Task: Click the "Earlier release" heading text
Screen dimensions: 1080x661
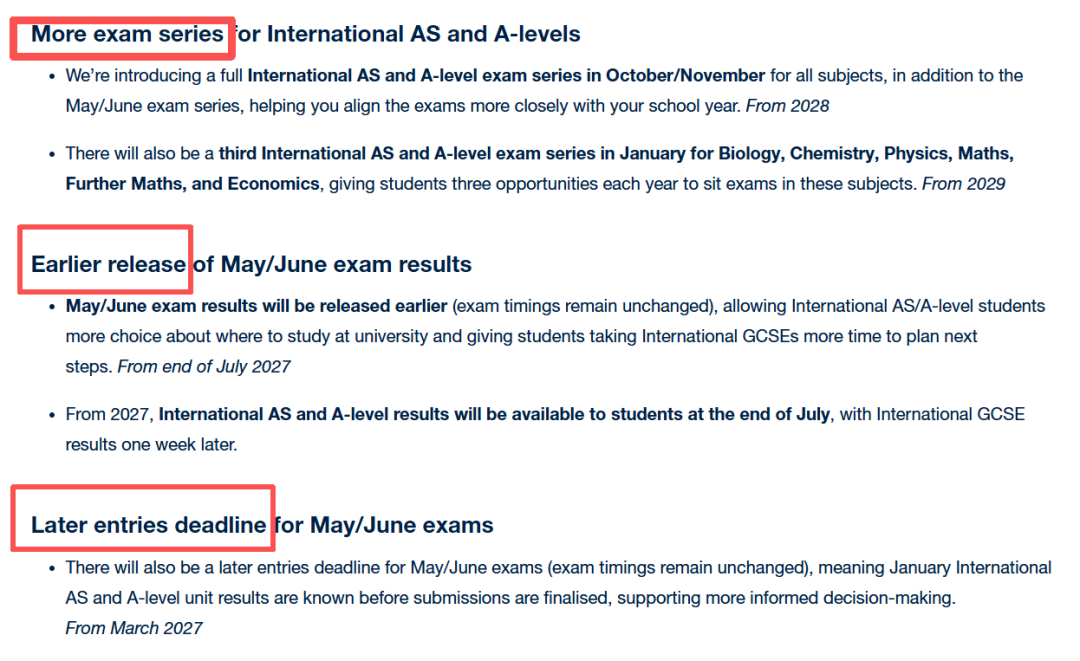Action: click(x=108, y=265)
